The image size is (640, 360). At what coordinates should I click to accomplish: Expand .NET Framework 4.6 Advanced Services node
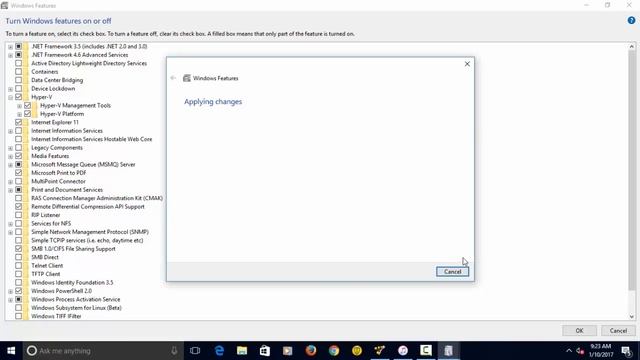[x=10, y=55]
